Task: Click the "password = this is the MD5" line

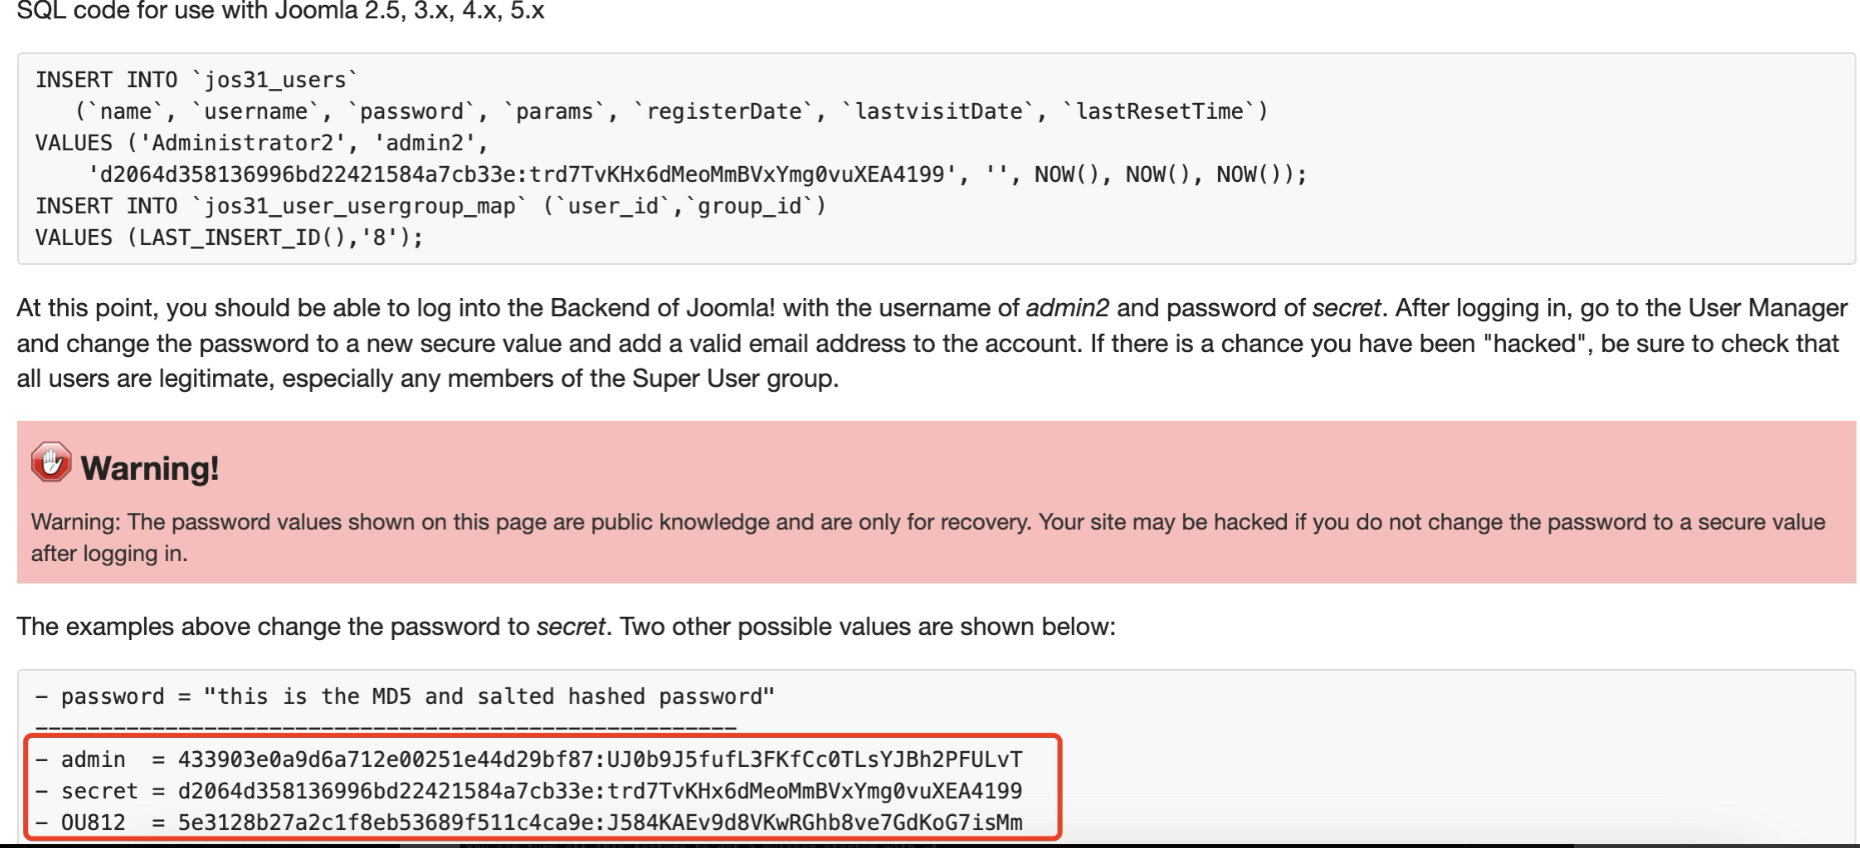Action: coord(405,697)
